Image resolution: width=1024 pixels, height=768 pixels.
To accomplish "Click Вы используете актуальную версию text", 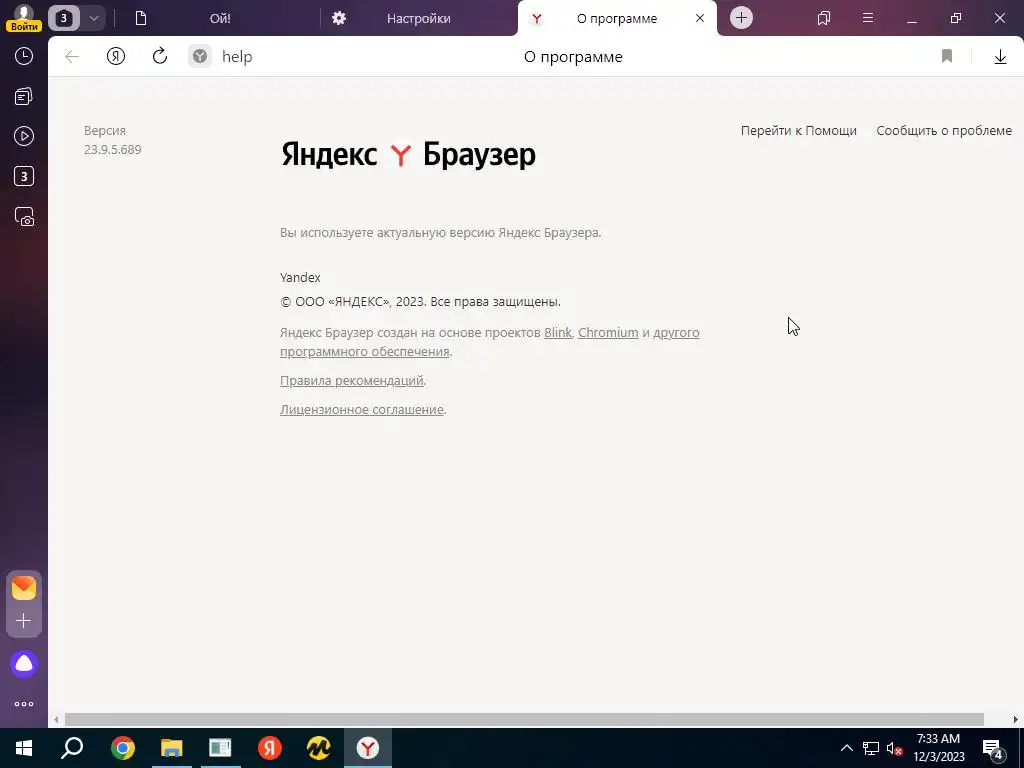I will (441, 232).
